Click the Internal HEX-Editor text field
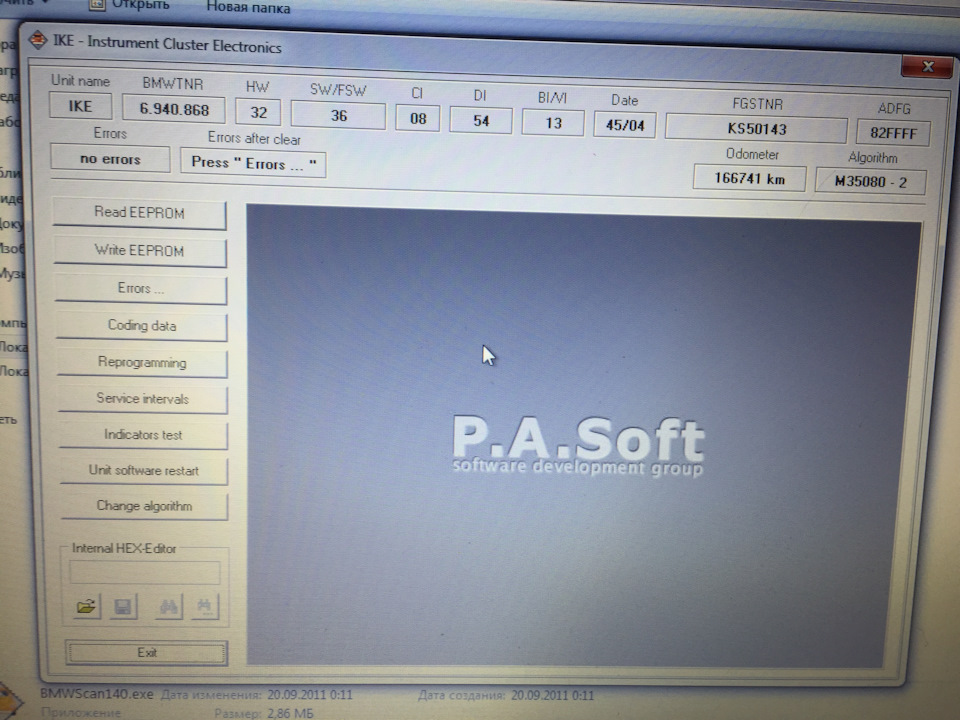Image resolution: width=960 pixels, height=720 pixels. point(144,572)
